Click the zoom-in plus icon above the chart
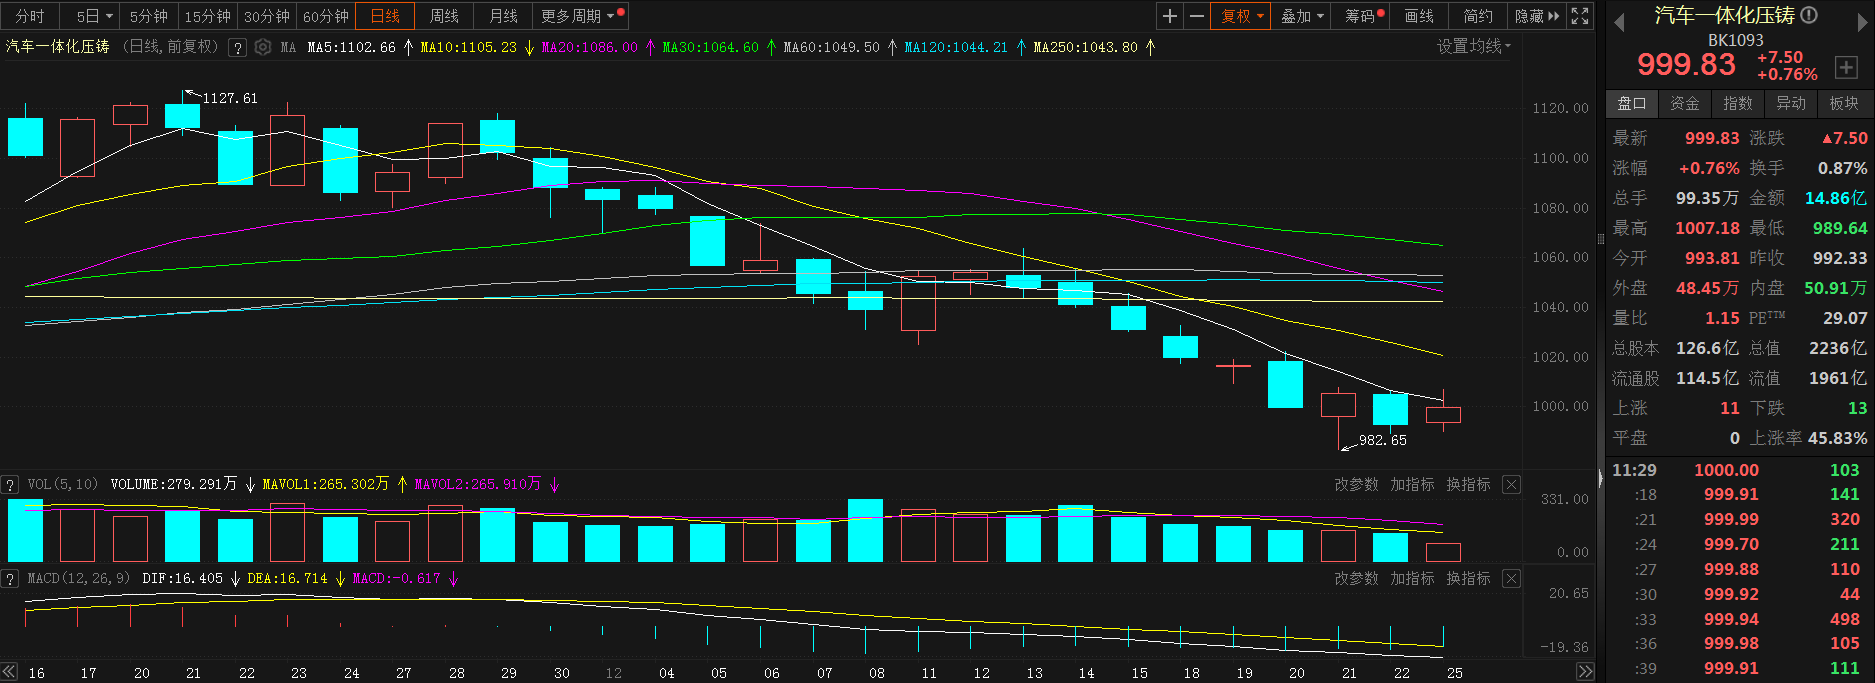The height and width of the screenshot is (683, 1875). click(1170, 16)
